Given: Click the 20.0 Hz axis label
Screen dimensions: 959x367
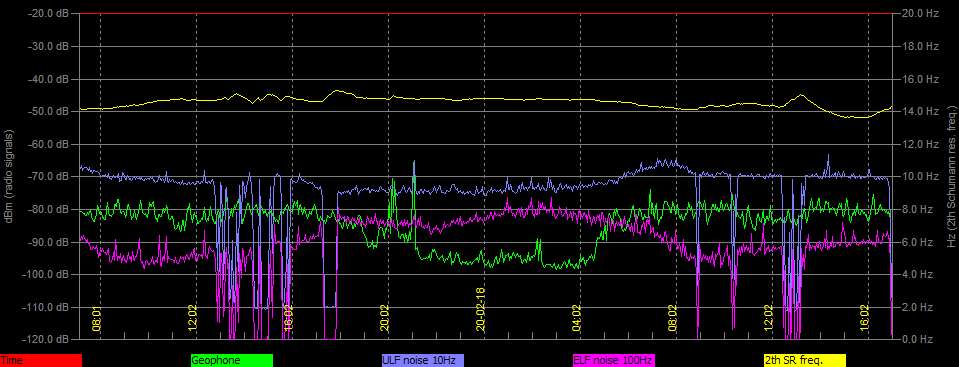Looking at the screenshot, I should coord(919,13).
